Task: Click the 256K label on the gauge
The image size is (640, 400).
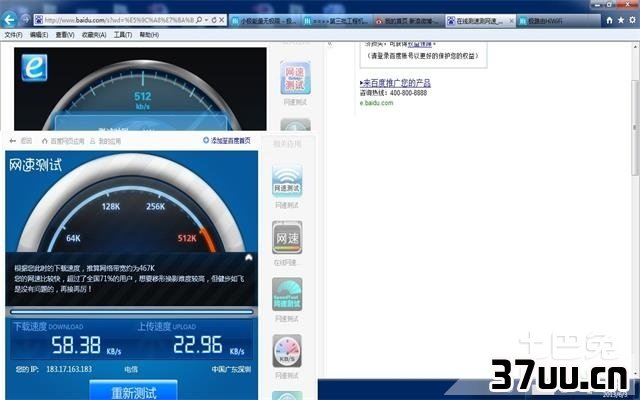Action: (156, 207)
